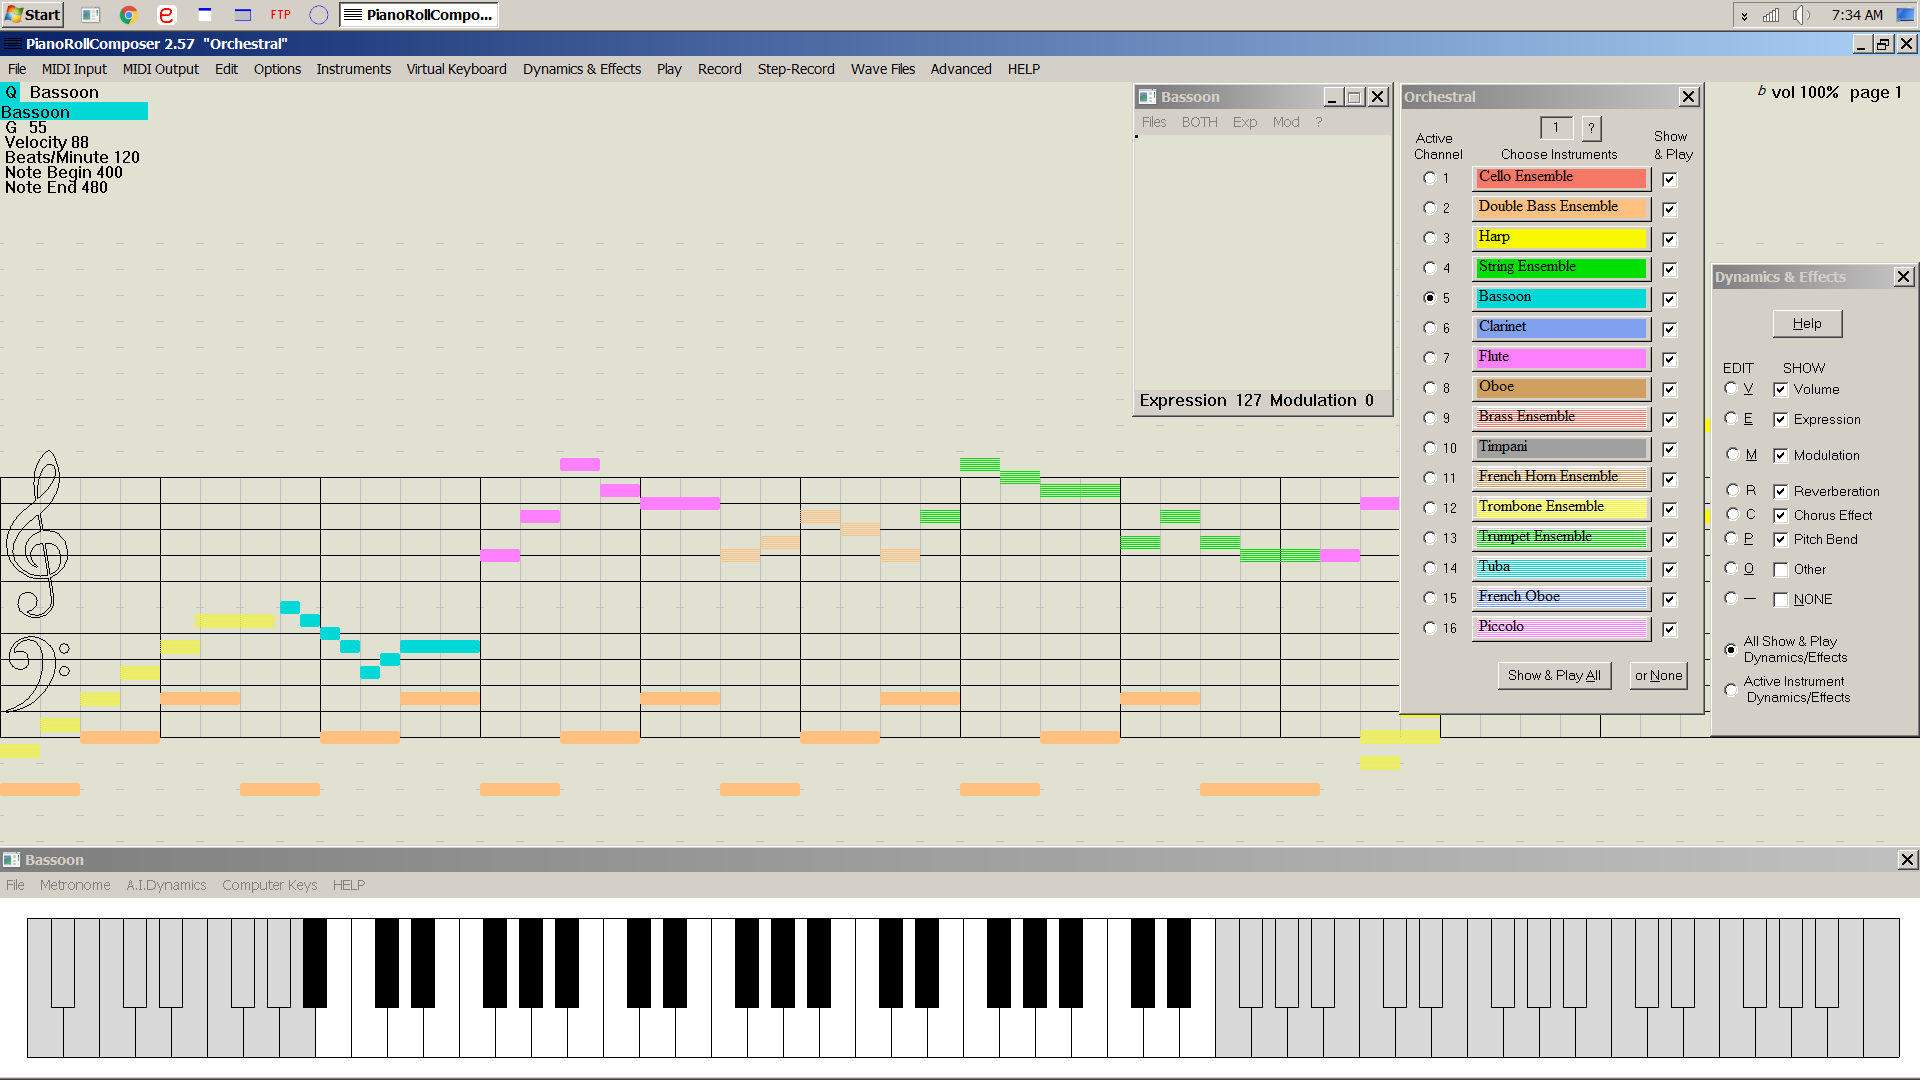
Task: Enable the Volume edit radio button
Action: pos(1731,389)
